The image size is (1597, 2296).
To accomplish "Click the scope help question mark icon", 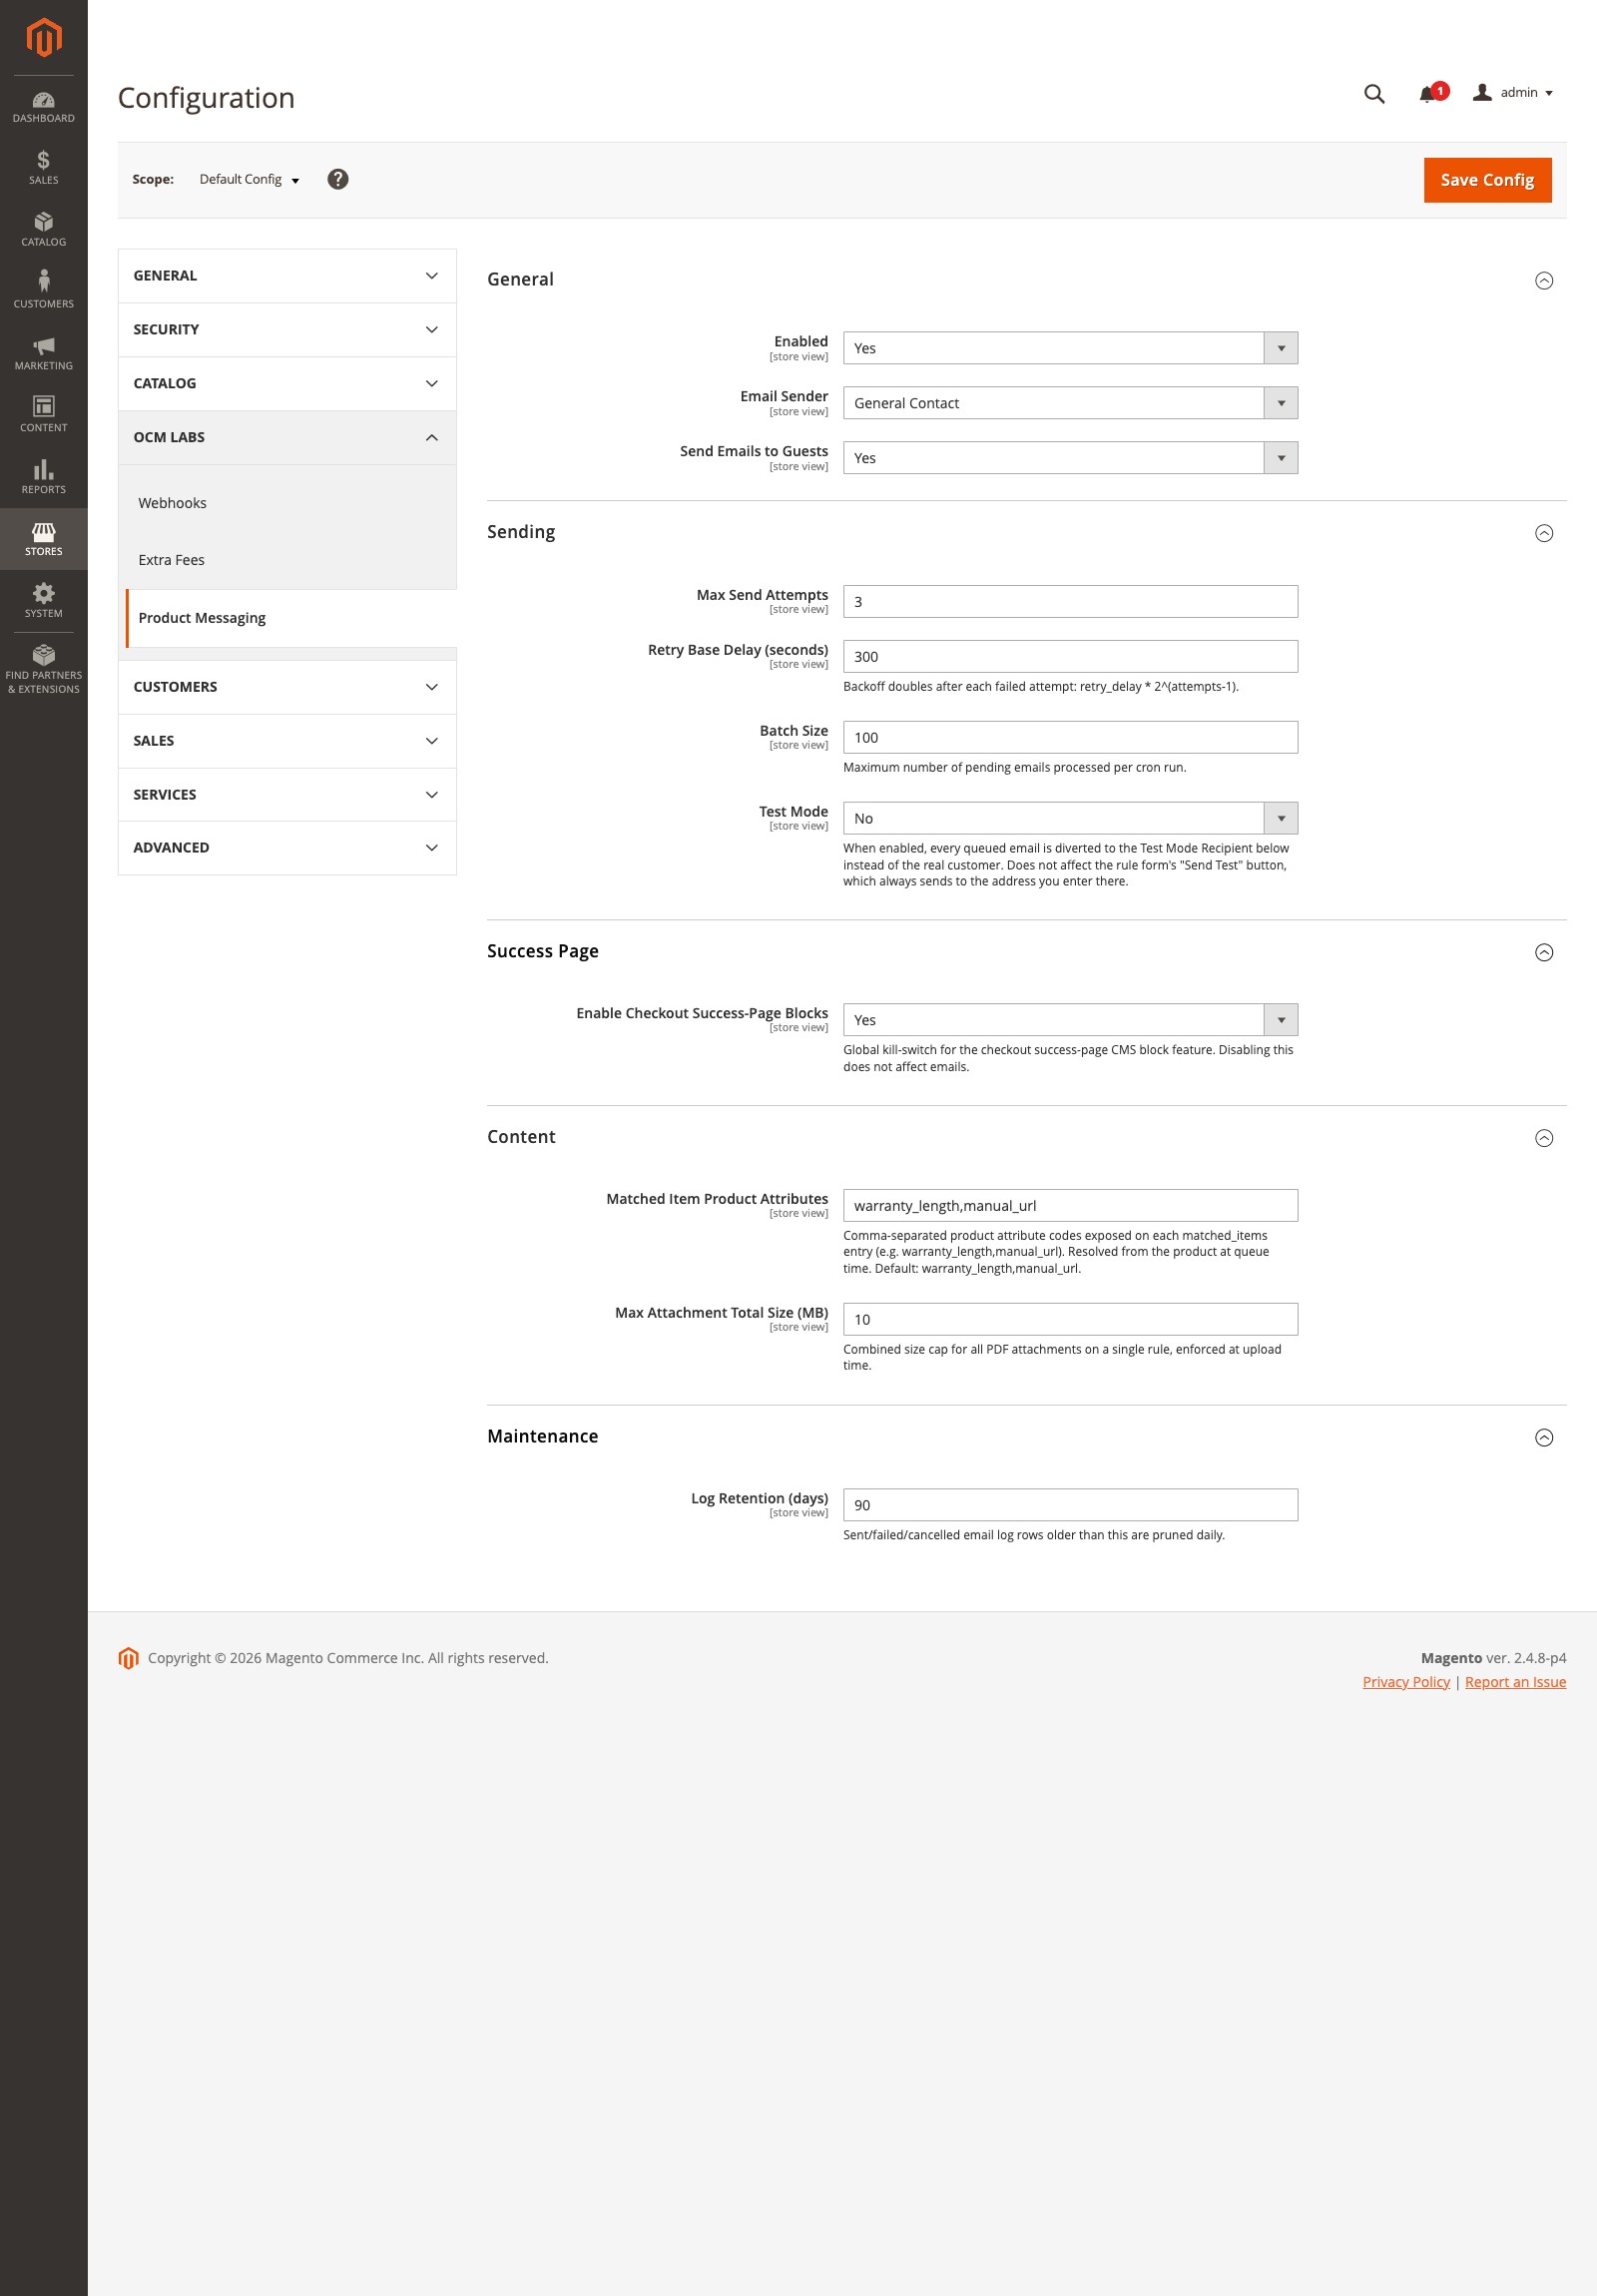I will coord(338,179).
